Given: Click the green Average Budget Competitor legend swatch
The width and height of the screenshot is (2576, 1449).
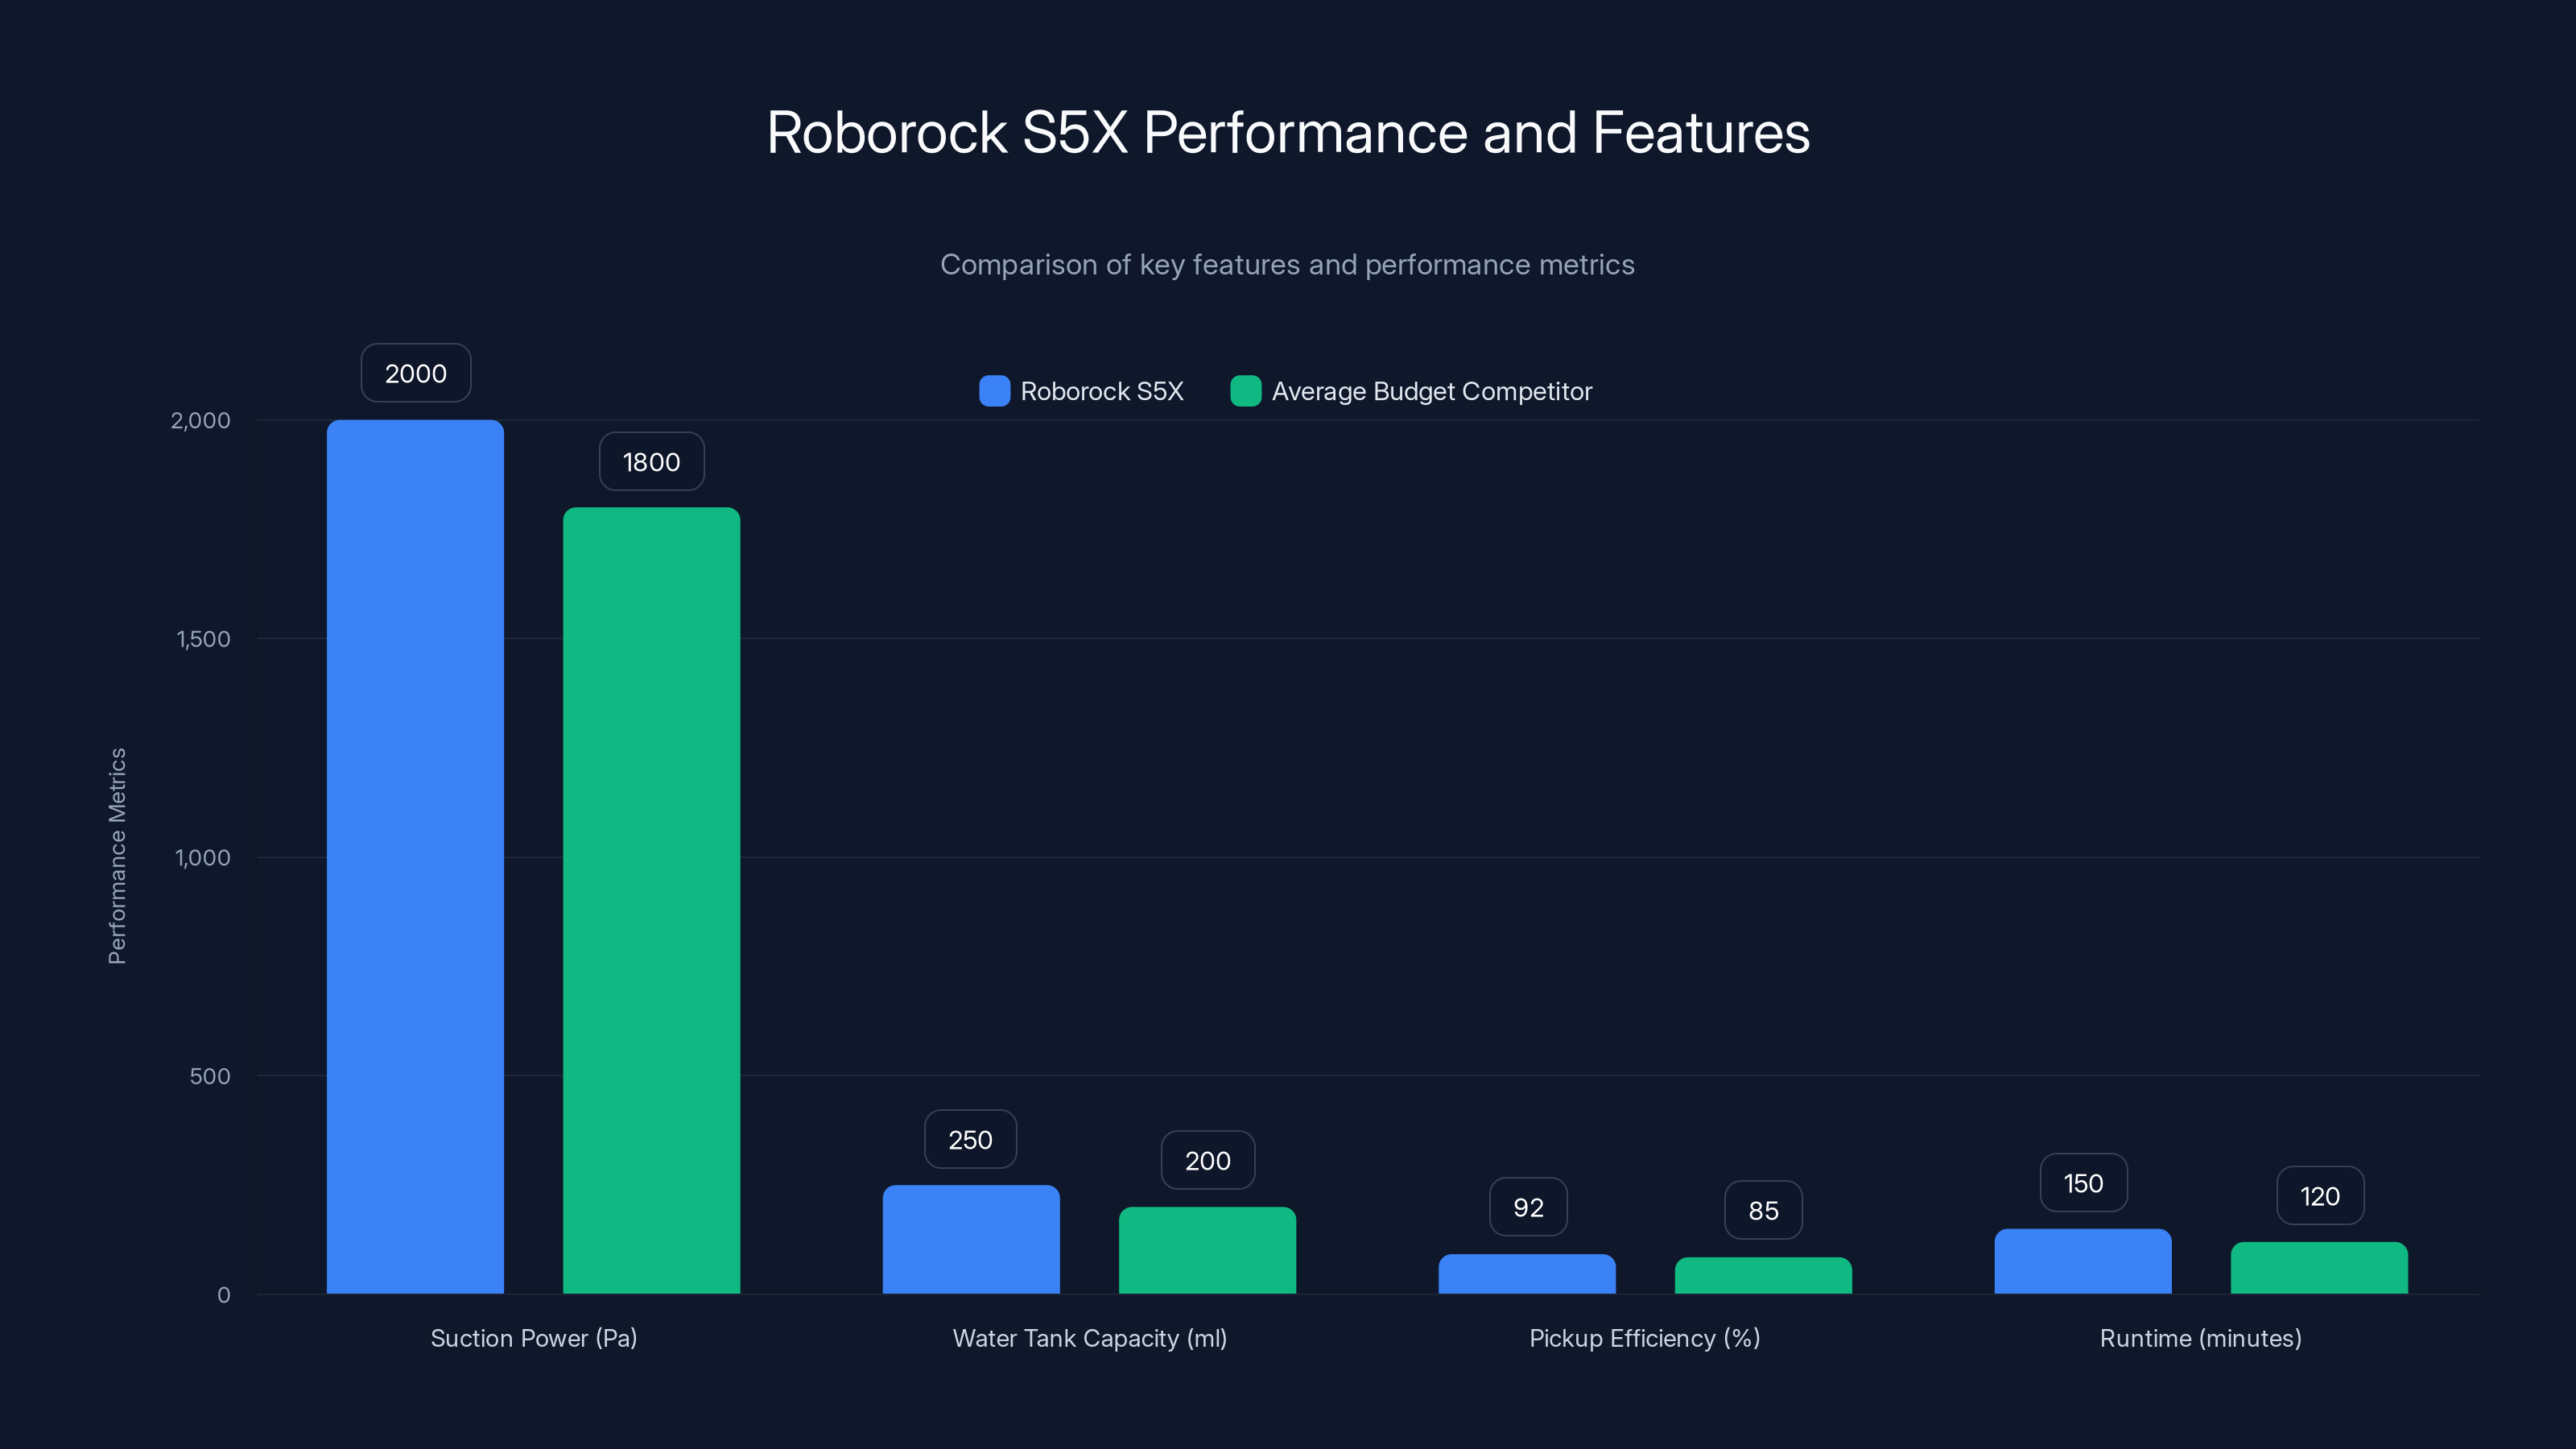Looking at the screenshot, I should tap(1245, 391).
